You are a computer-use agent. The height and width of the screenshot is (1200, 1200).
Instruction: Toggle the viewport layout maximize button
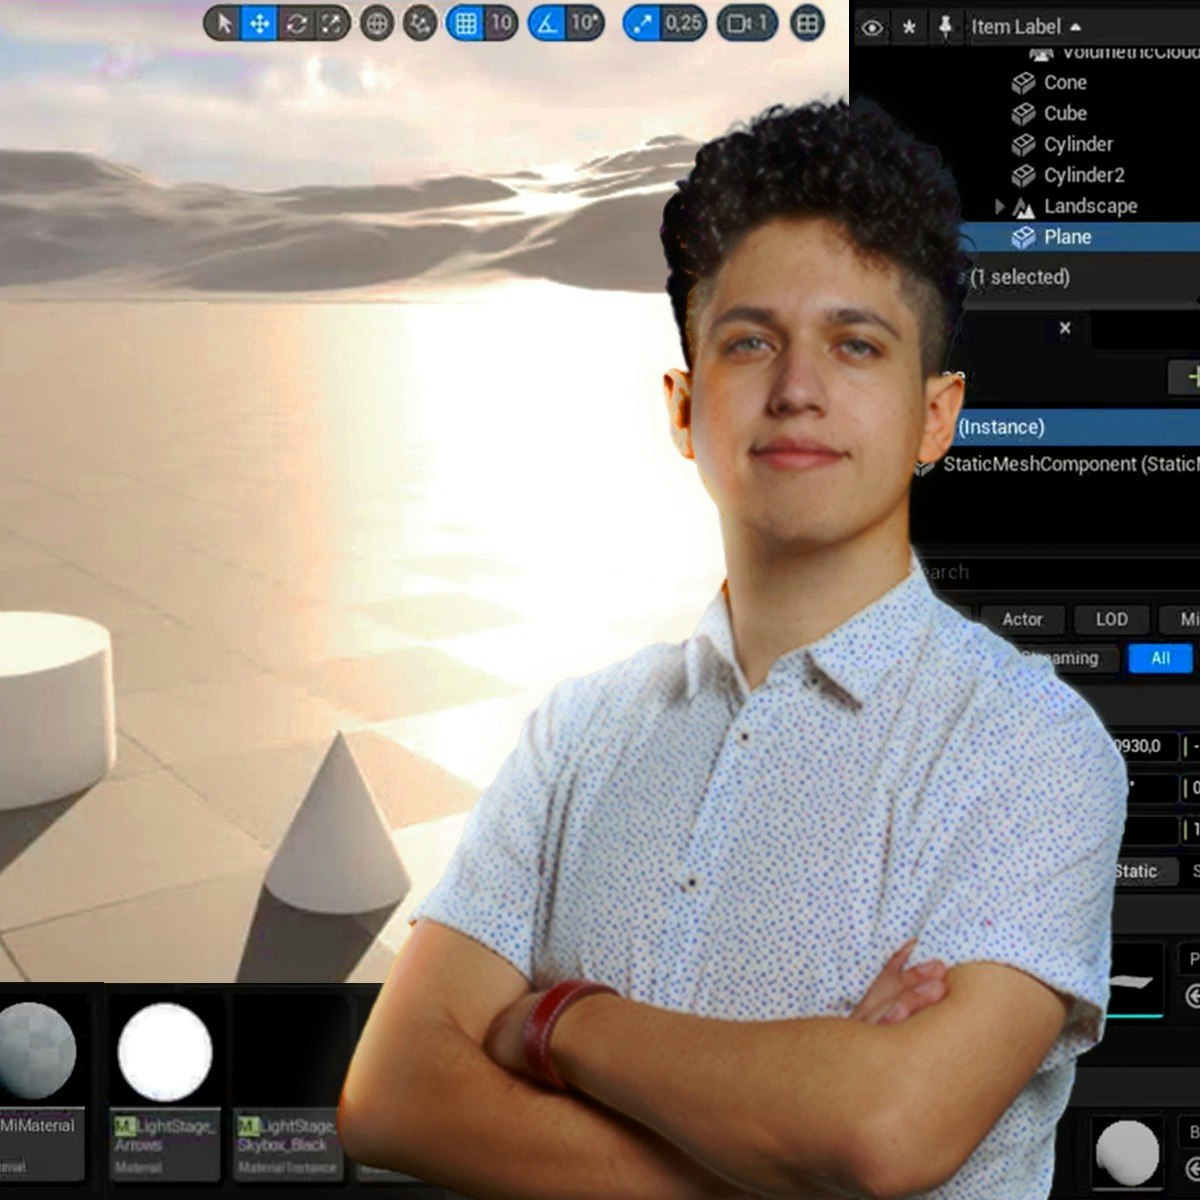click(807, 23)
